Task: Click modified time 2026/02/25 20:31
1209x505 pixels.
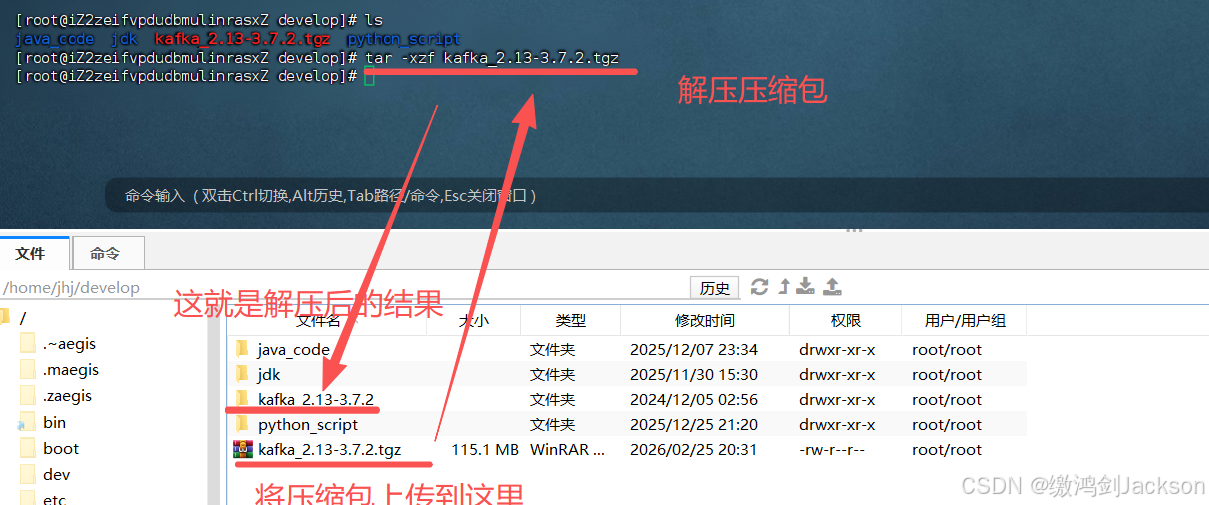Action: pos(694,449)
